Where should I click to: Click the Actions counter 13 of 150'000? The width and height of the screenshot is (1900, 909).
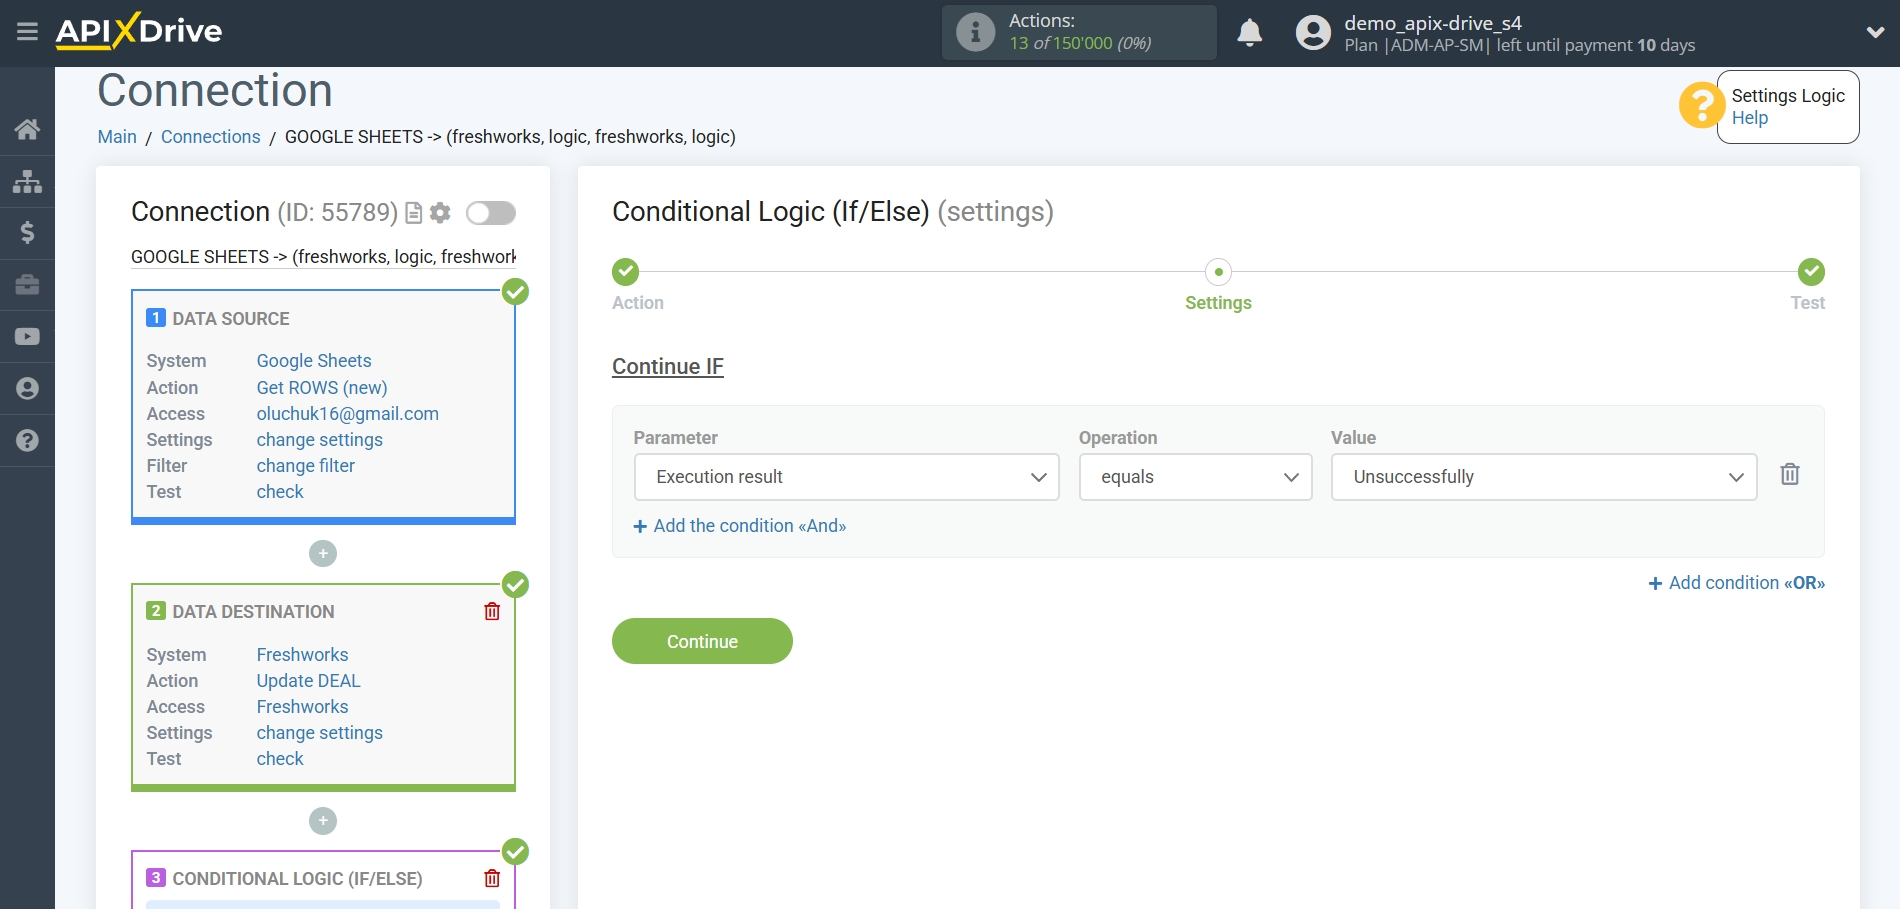point(1080,43)
